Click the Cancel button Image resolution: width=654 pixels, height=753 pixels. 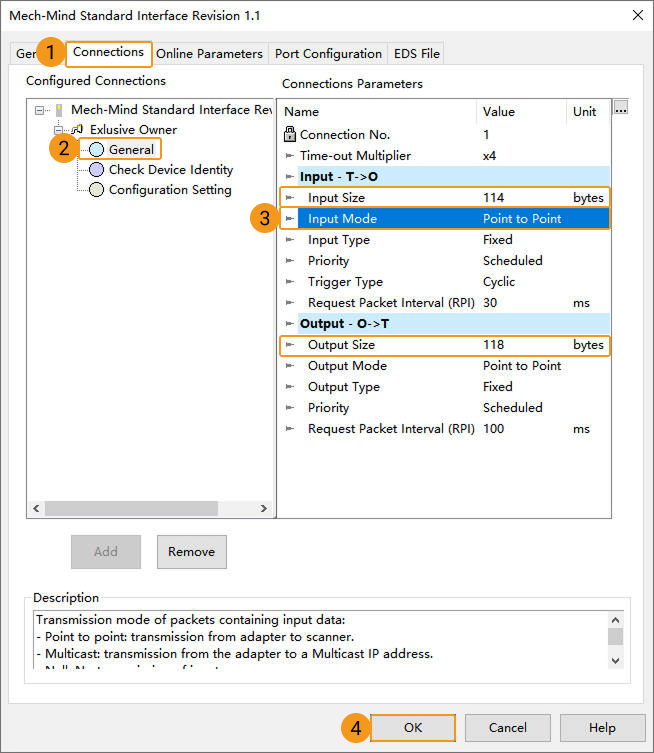[x=508, y=728]
